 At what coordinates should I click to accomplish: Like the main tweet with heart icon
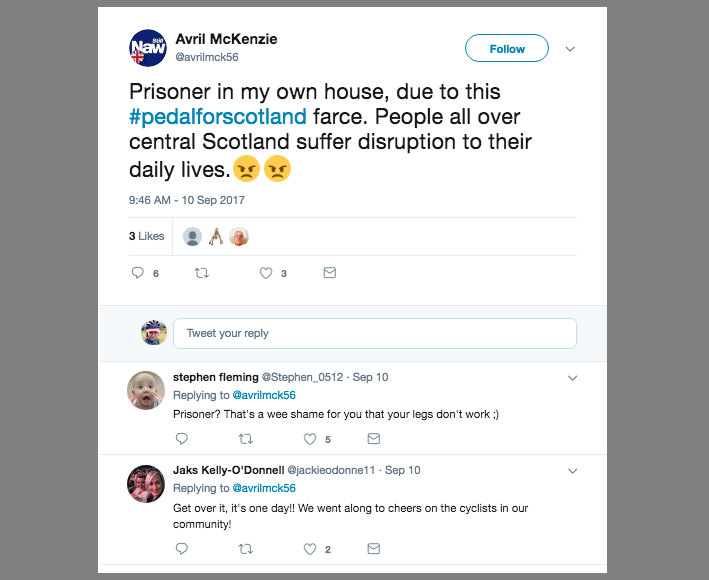click(x=266, y=273)
